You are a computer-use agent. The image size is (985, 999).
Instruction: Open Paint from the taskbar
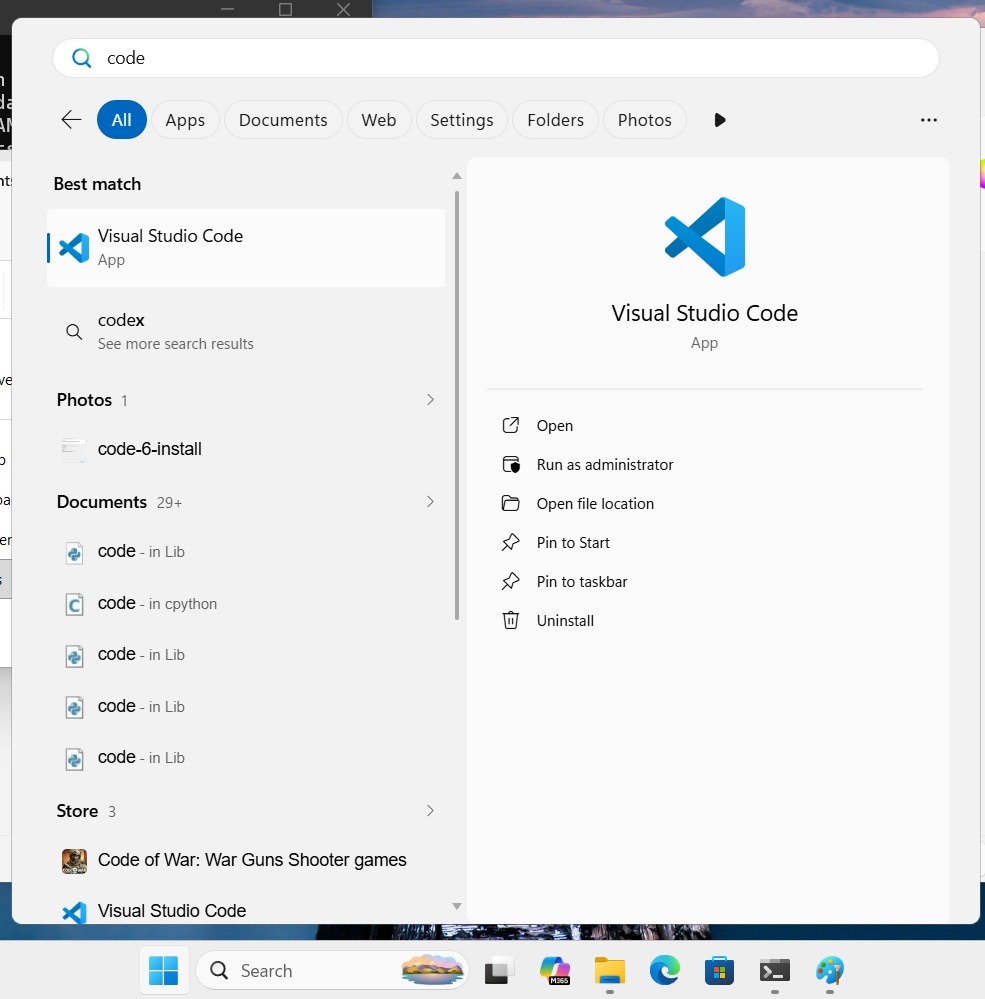830,970
